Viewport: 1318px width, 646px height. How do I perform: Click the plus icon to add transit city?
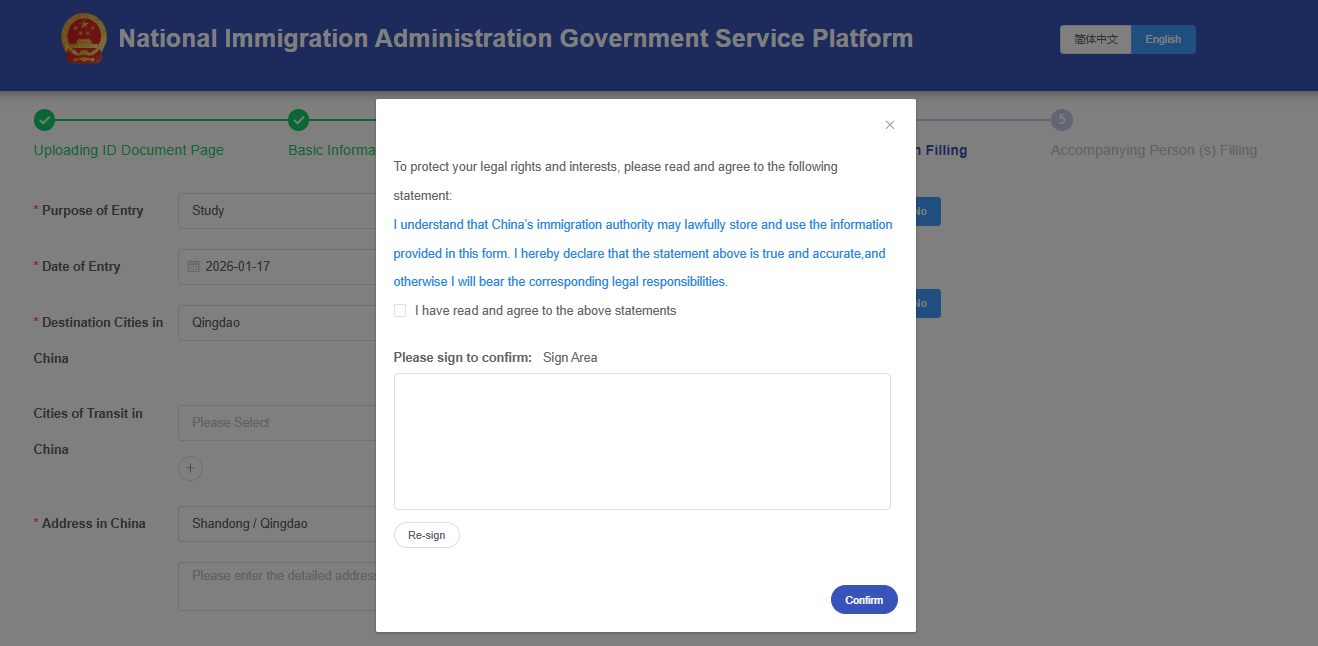click(190, 468)
